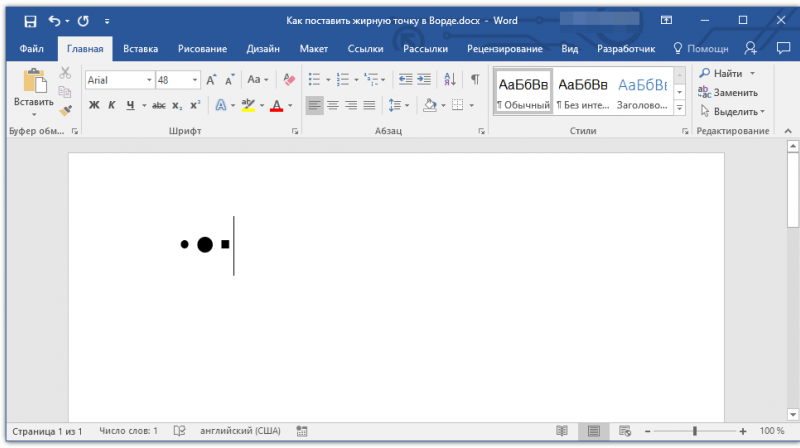
Task: Click Найти to search document
Action: point(727,73)
